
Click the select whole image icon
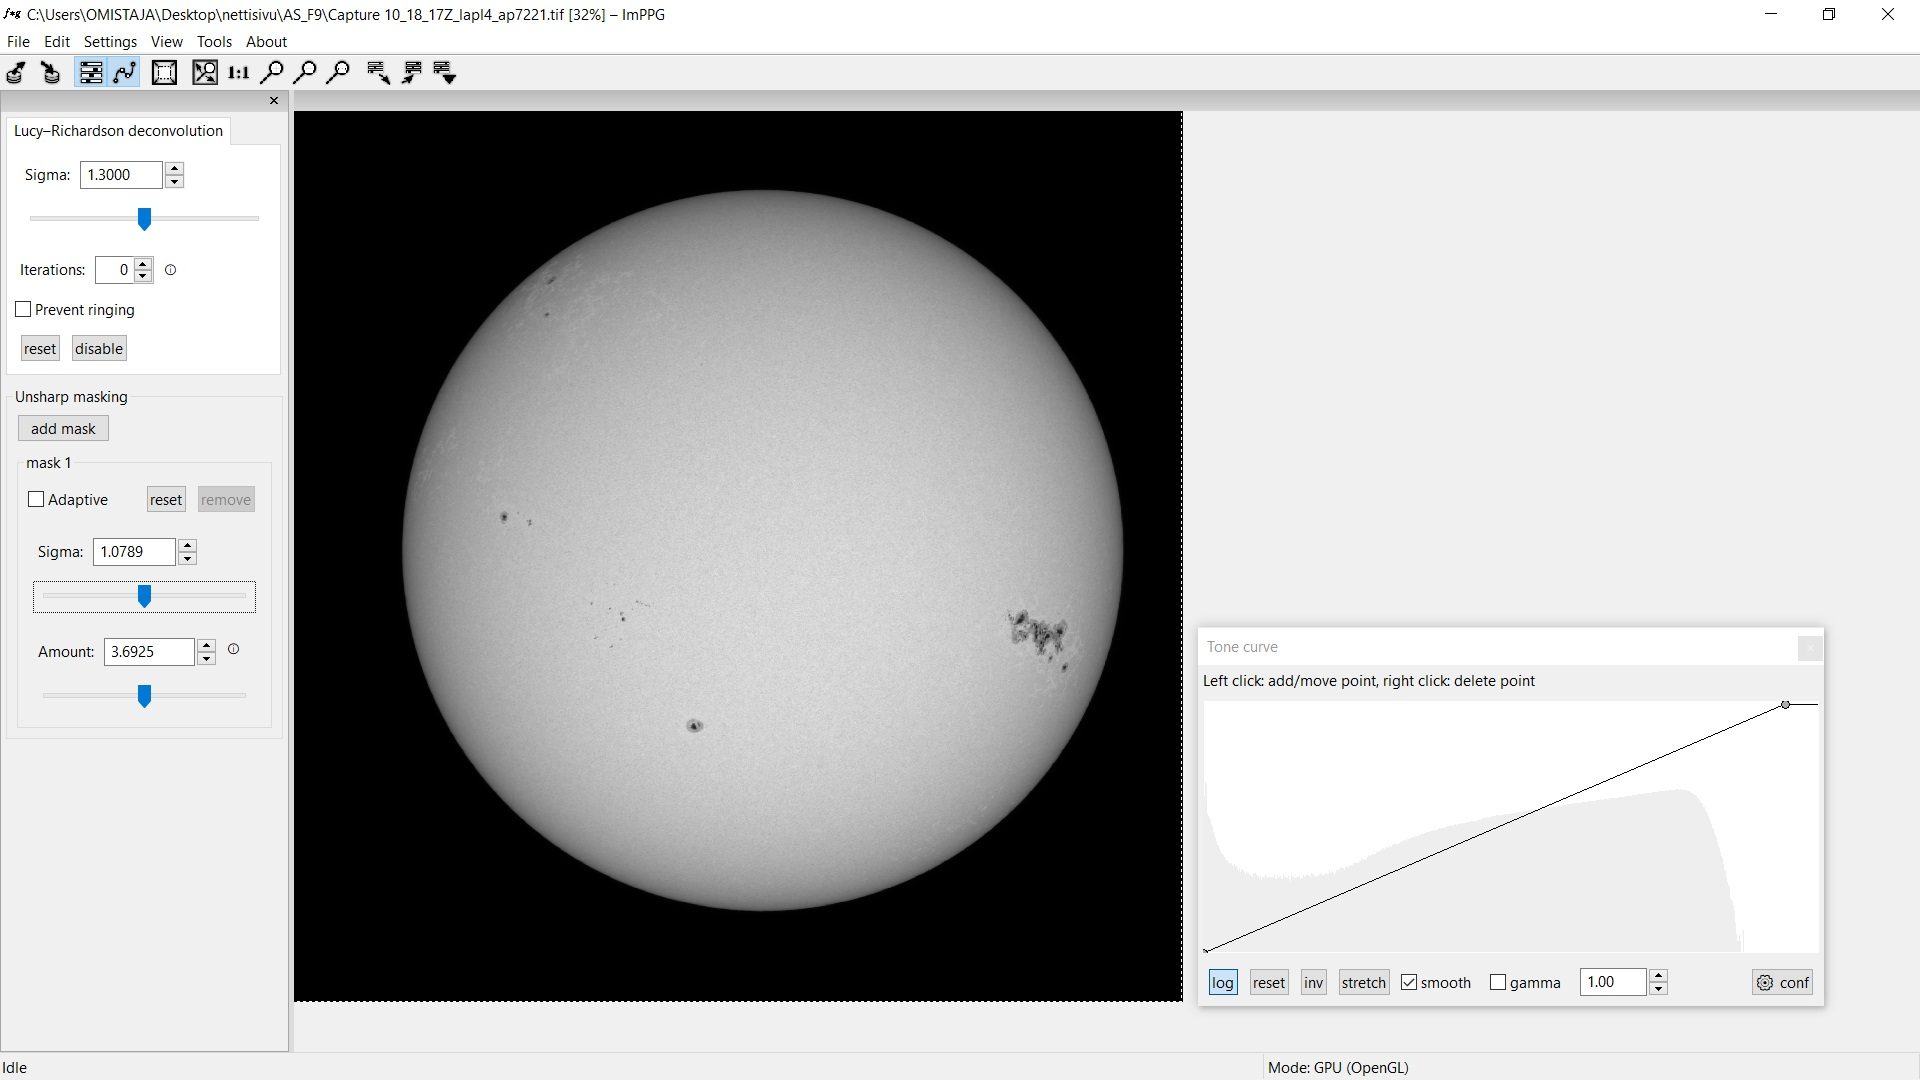164,72
